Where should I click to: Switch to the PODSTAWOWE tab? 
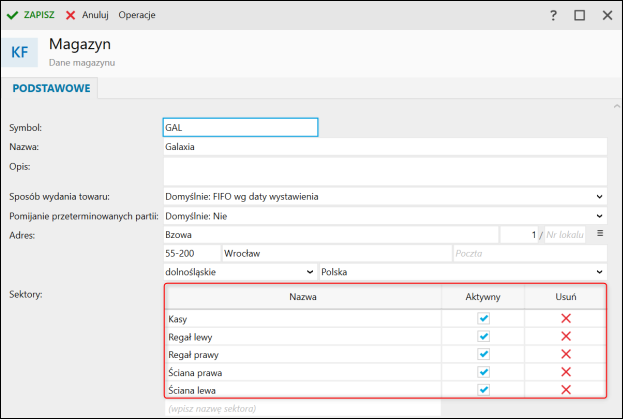pos(51,89)
